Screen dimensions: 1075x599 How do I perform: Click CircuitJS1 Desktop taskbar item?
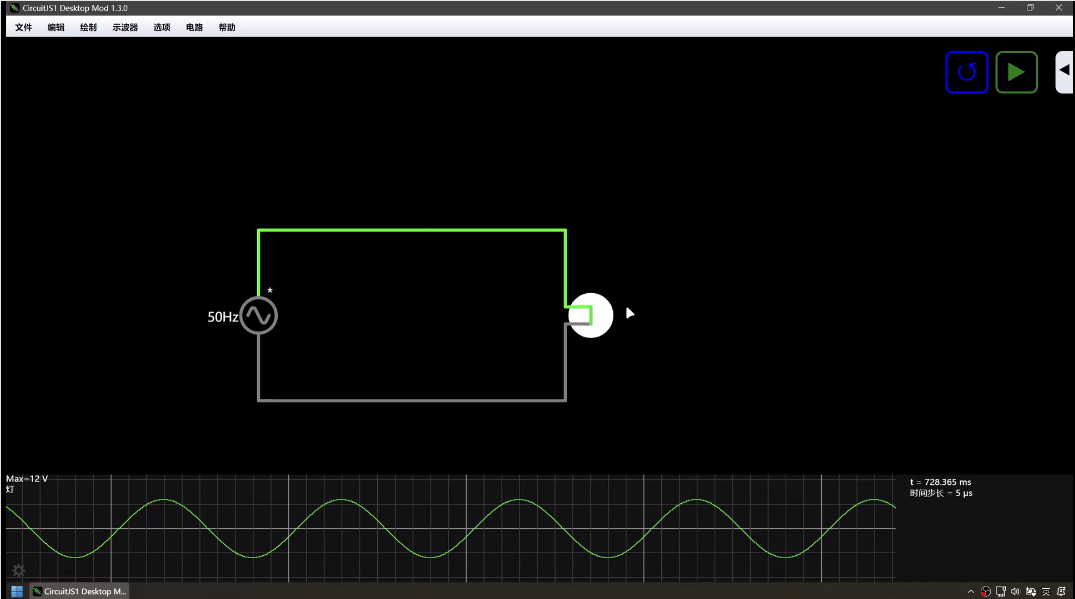pyautogui.click(x=80, y=591)
